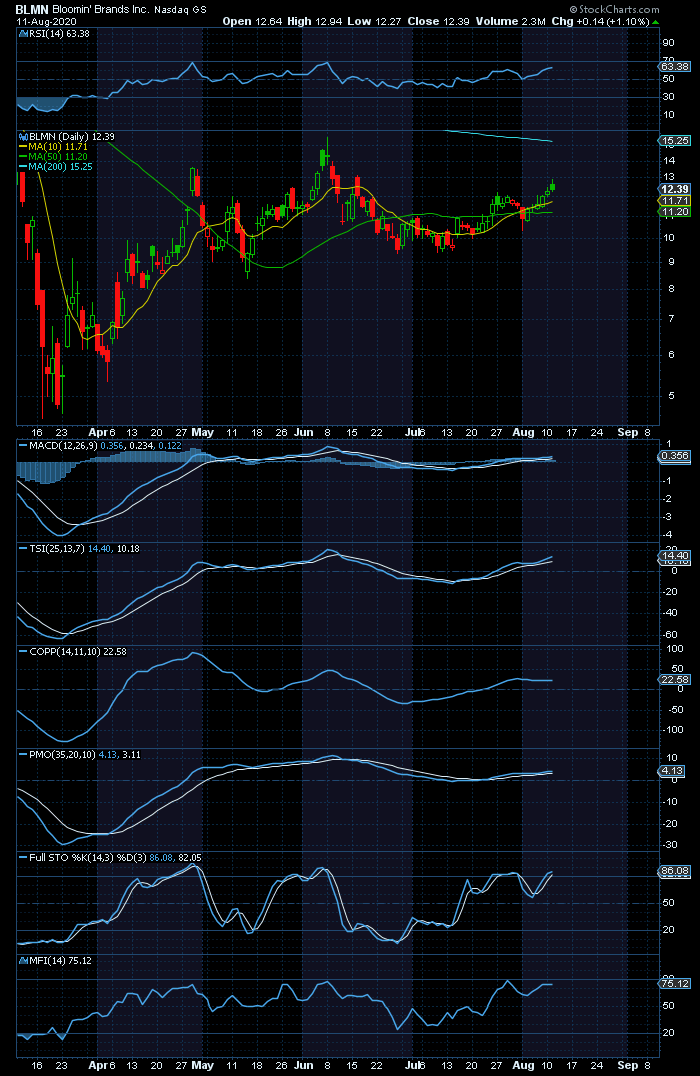Click the 11.71 price axis tag
Image resolution: width=700 pixels, height=1076 pixels.
pos(675,200)
